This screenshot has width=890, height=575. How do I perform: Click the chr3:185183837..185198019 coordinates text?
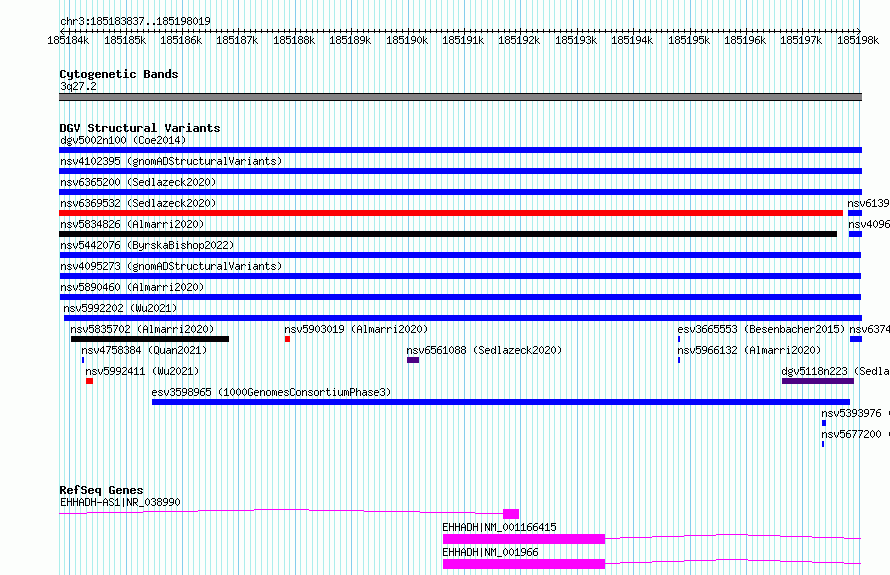pyautogui.click(x=135, y=21)
